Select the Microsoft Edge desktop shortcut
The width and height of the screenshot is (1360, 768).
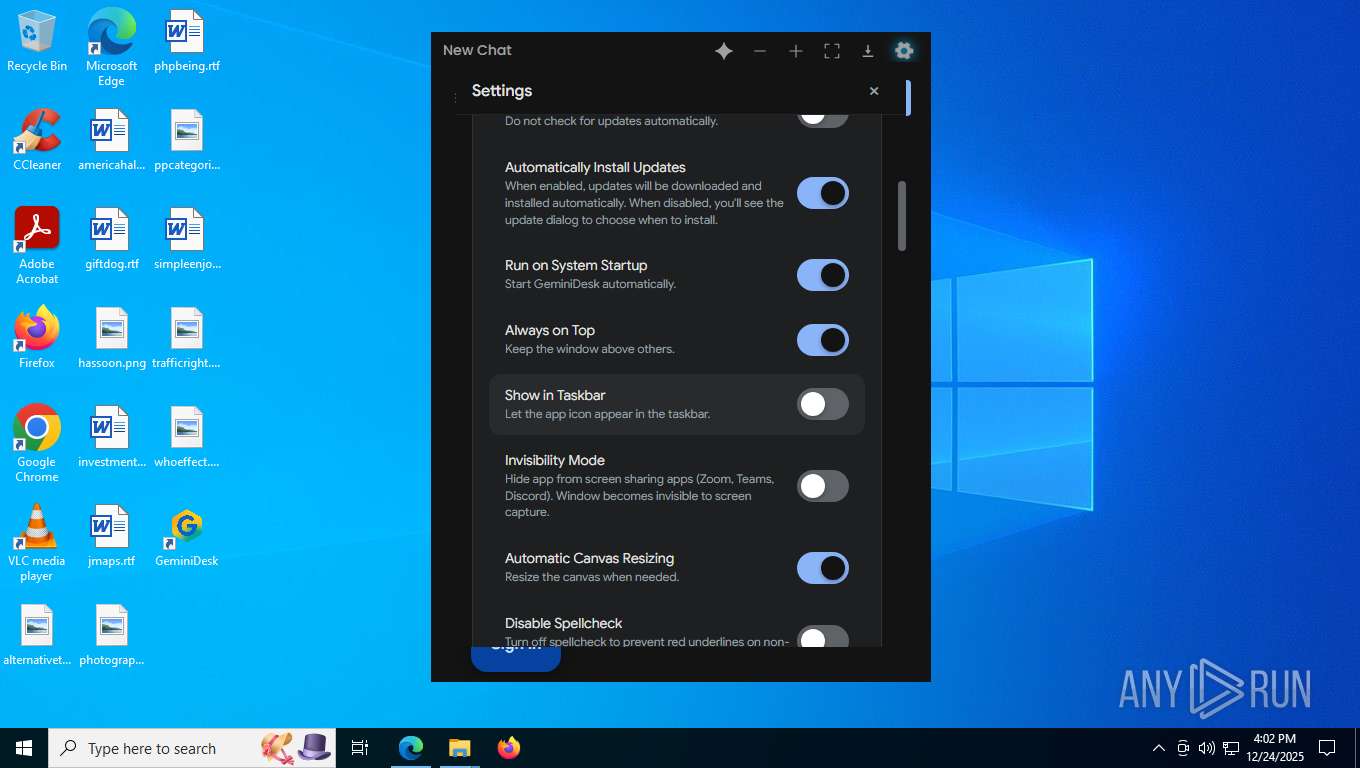(111, 48)
